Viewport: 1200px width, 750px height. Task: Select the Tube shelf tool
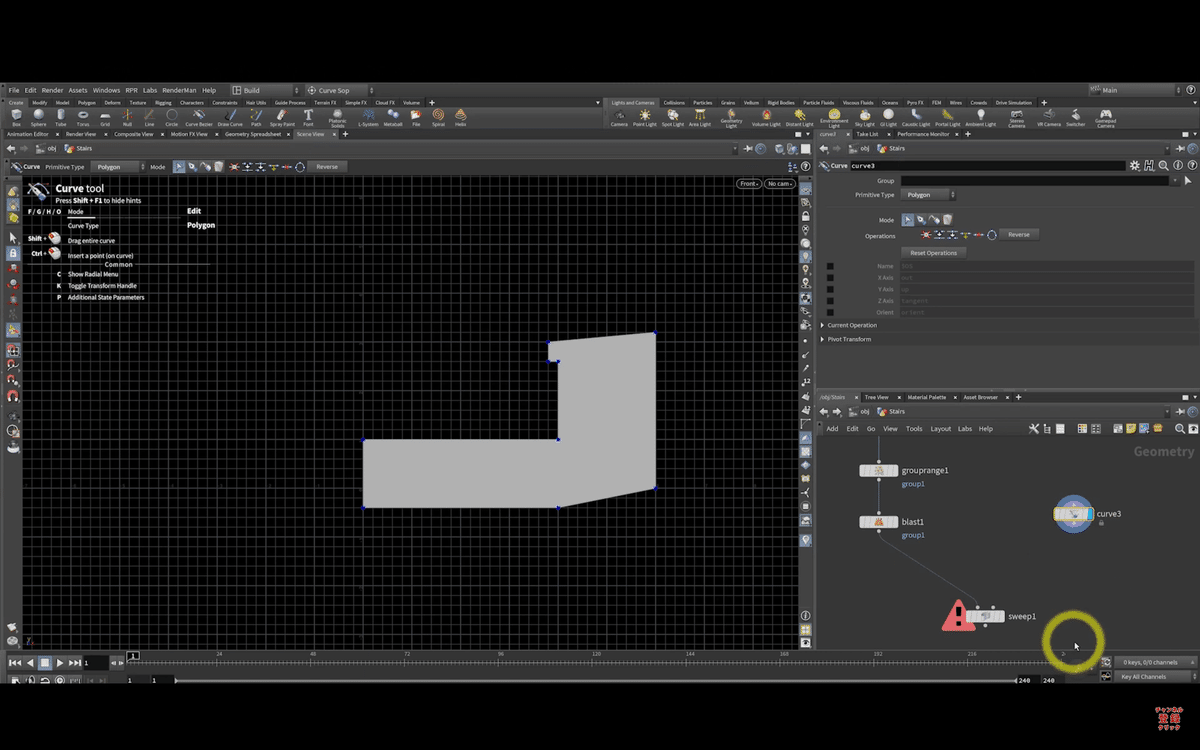[x=61, y=118]
